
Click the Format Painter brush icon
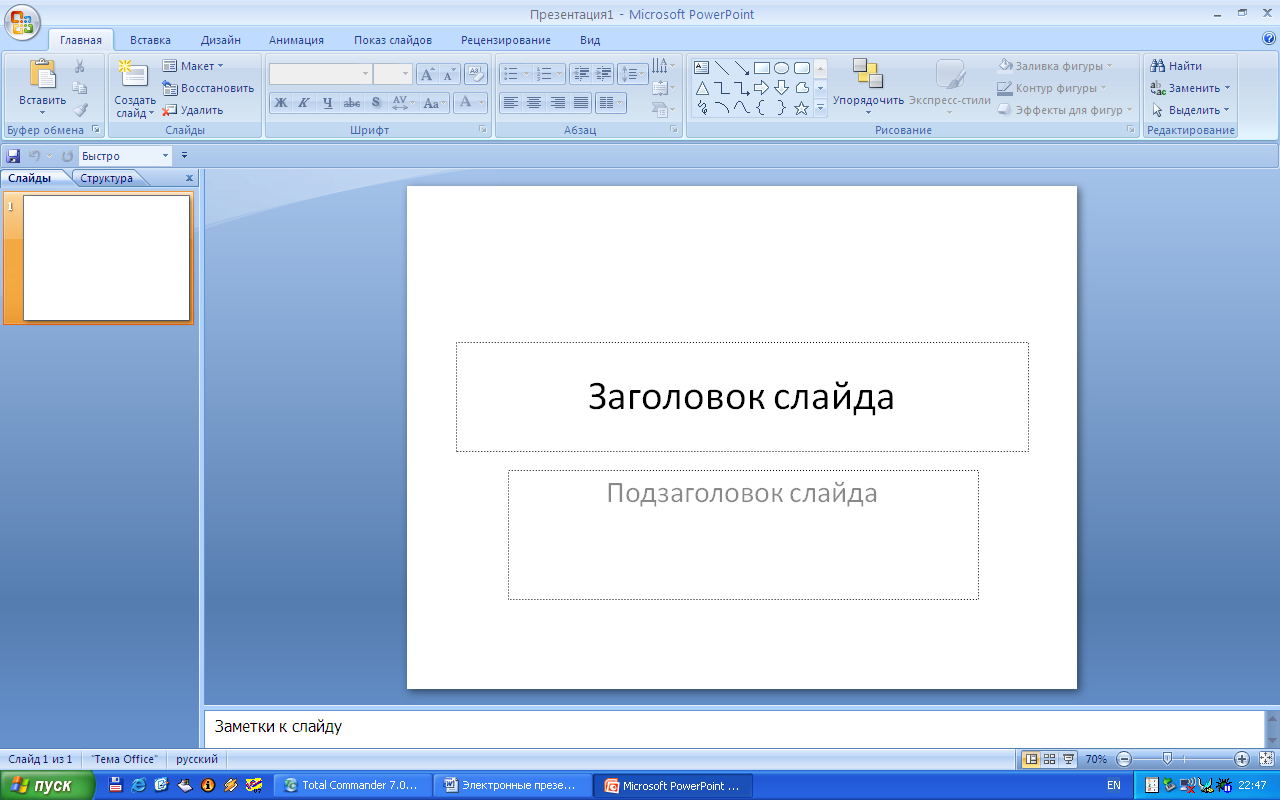(x=80, y=110)
